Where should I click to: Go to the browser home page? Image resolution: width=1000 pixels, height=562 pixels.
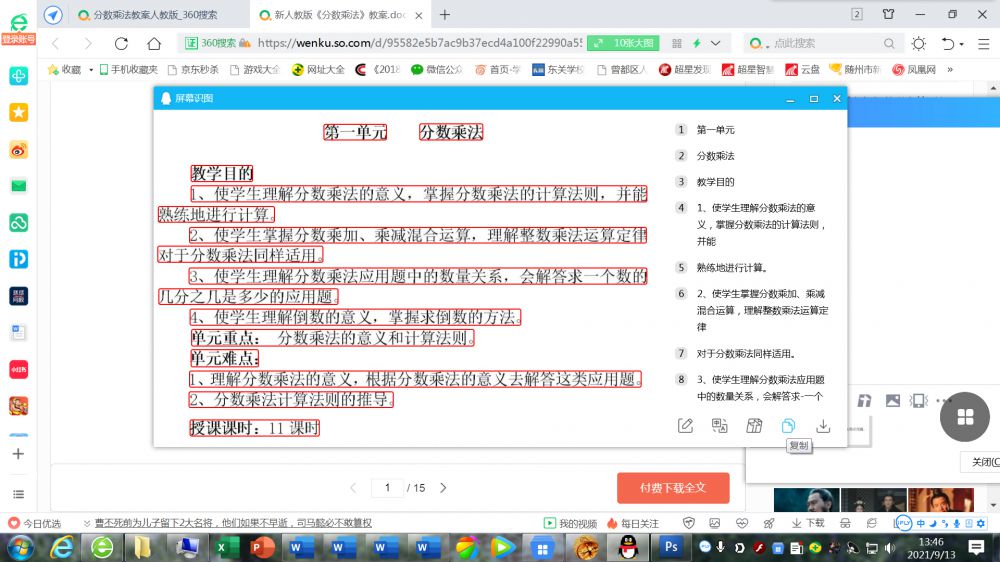click(x=154, y=44)
